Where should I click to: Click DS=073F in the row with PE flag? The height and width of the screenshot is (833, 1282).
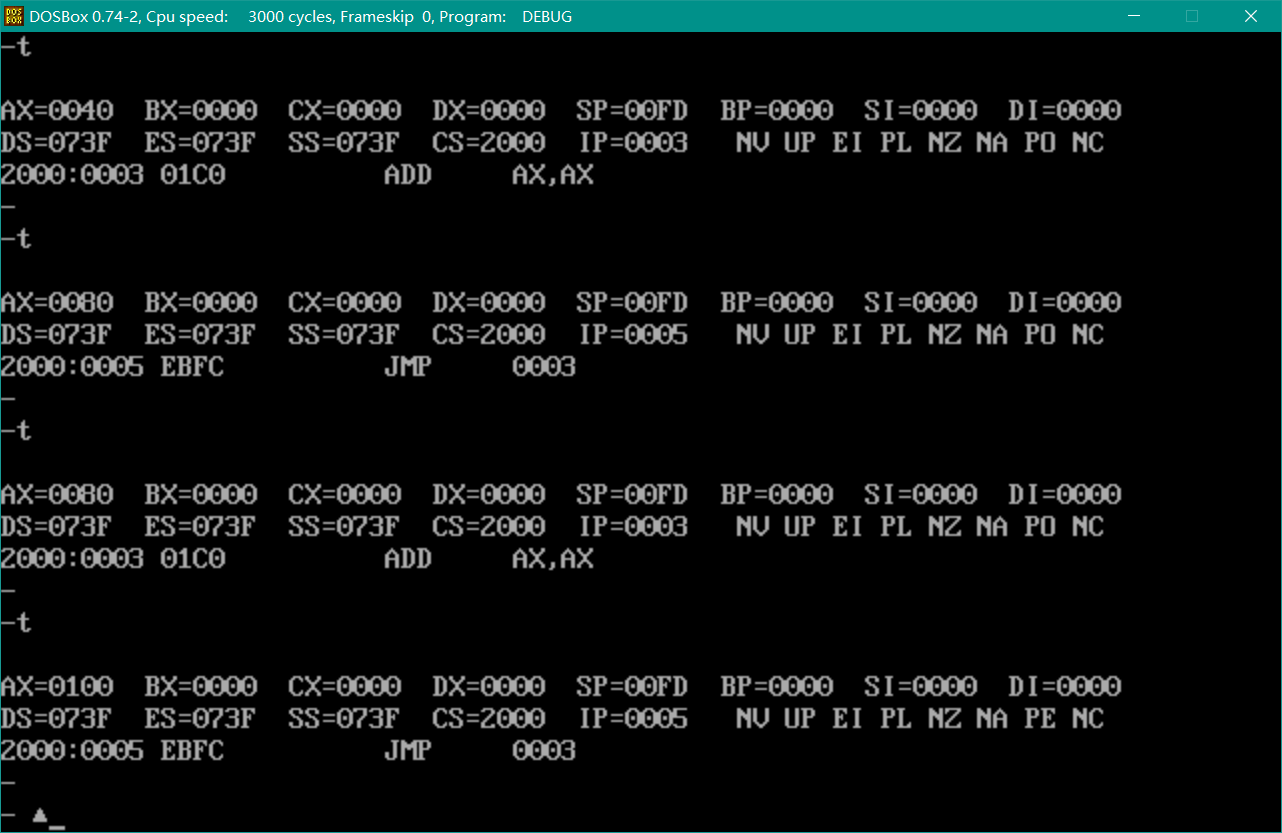click(57, 718)
